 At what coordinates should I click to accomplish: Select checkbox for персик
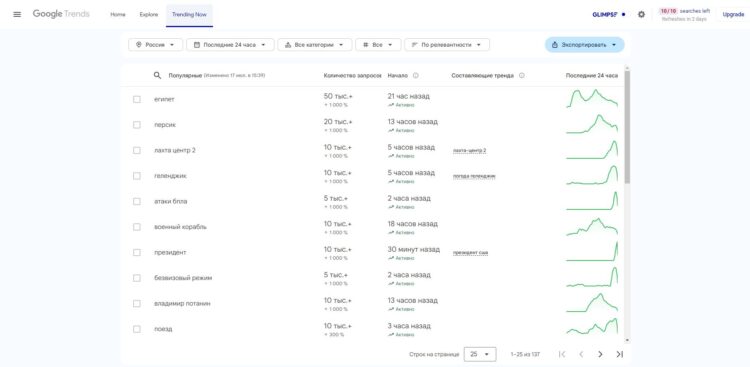137,124
